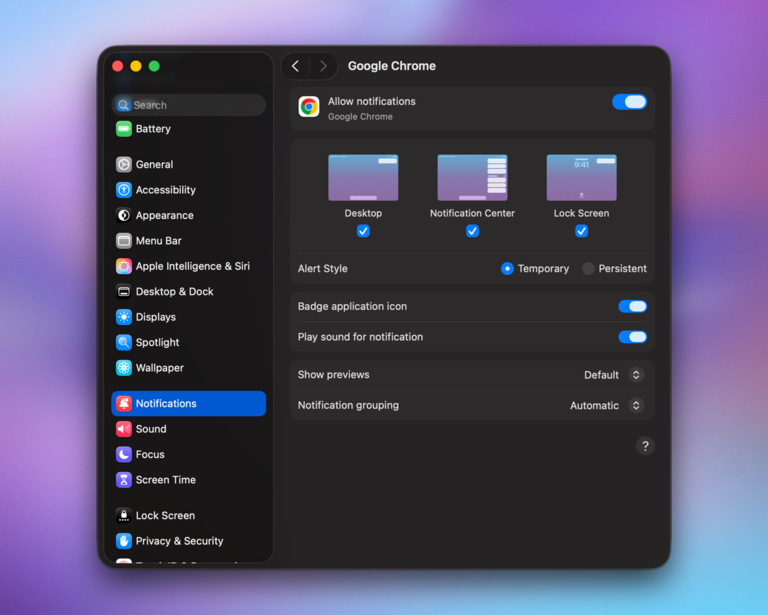This screenshot has width=768, height=615.
Task: Go forward with the right chevron
Action: coord(323,66)
